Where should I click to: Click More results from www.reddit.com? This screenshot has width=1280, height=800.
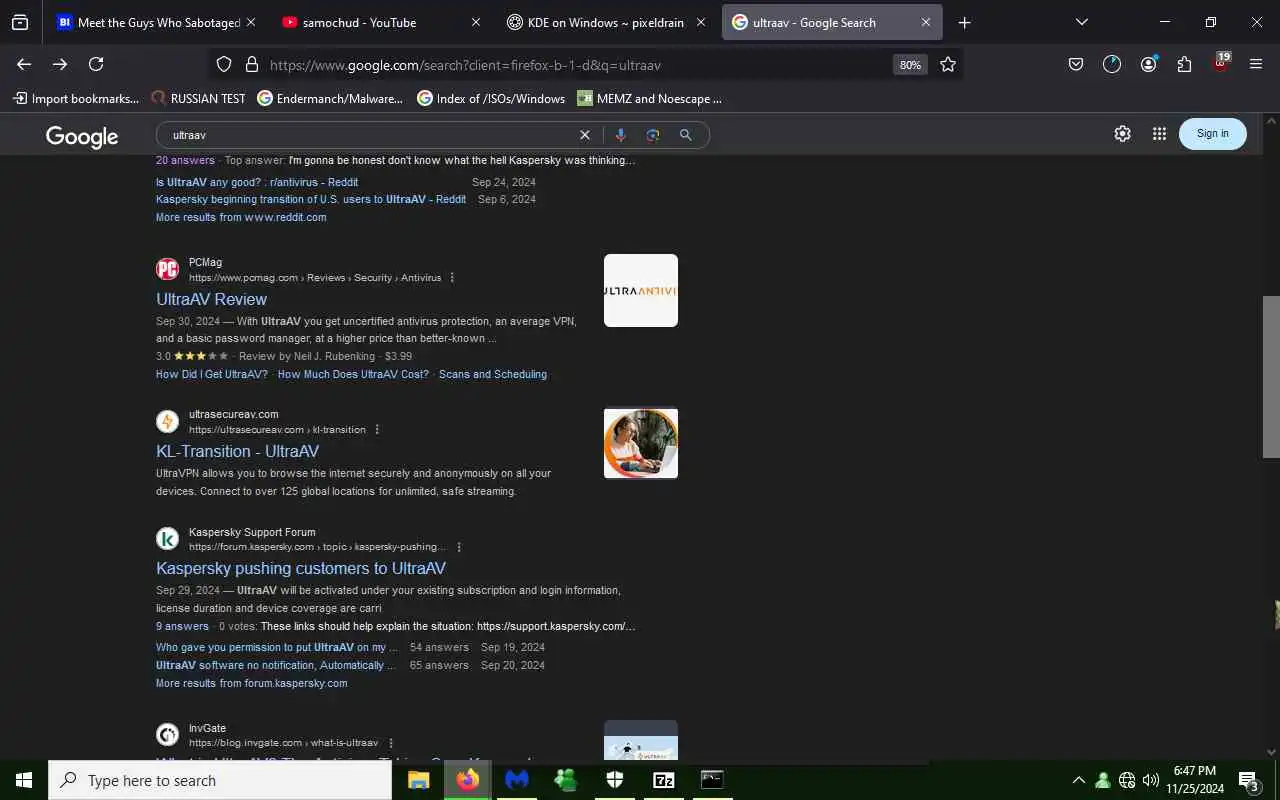pos(241,217)
